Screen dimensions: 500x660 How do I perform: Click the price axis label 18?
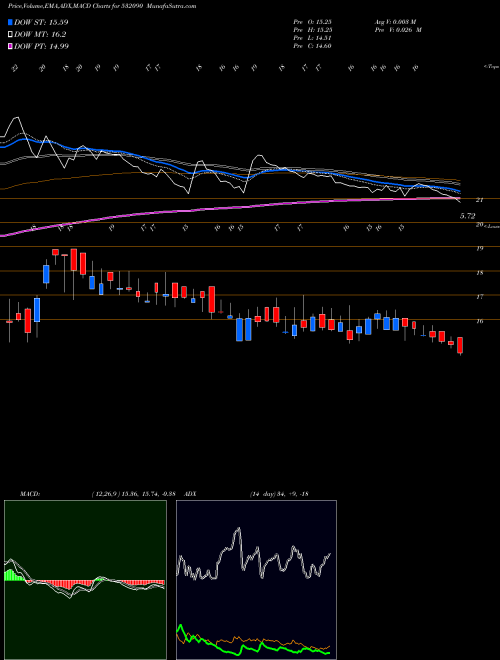[x=479, y=273]
